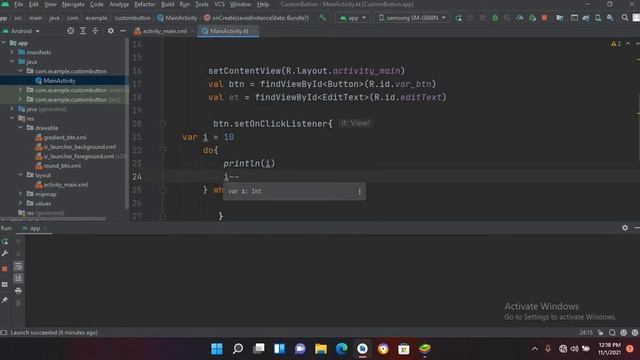Click the Sync Project with Gradle icon
Image resolution: width=640 pixels, height=360 pixels.
[586, 18]
